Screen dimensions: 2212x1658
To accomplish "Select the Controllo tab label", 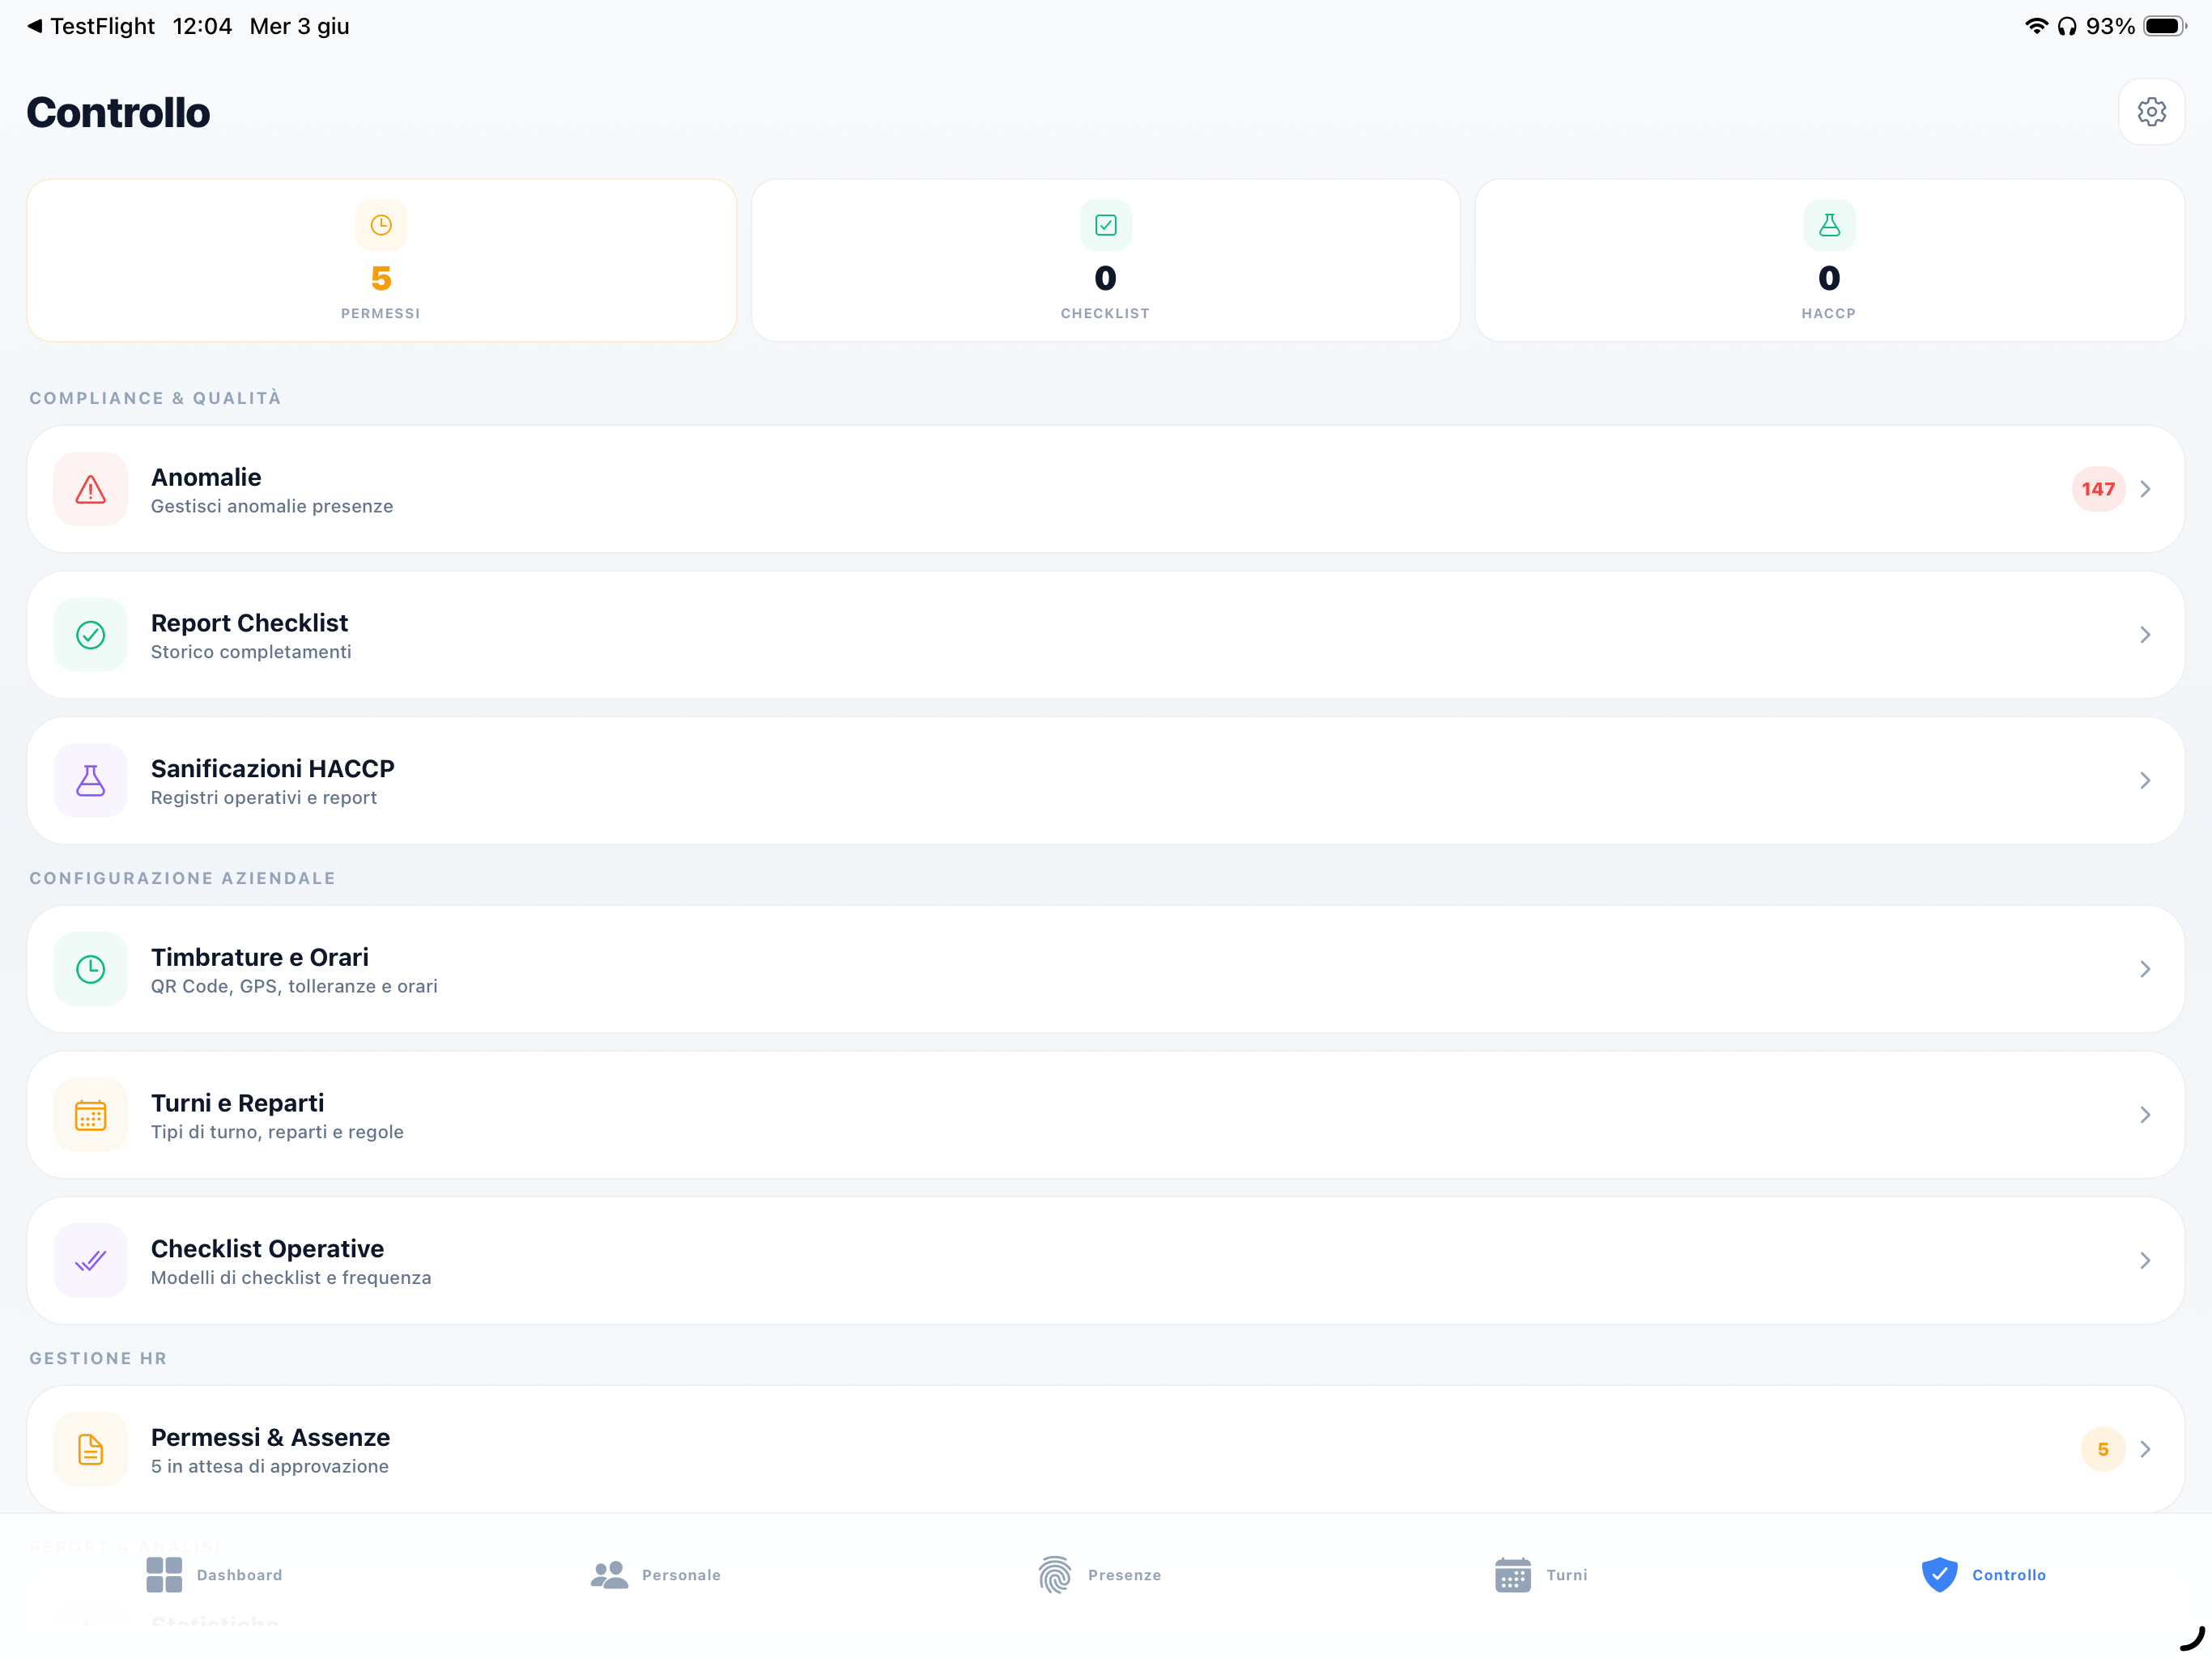I will click(2009, 1575).
